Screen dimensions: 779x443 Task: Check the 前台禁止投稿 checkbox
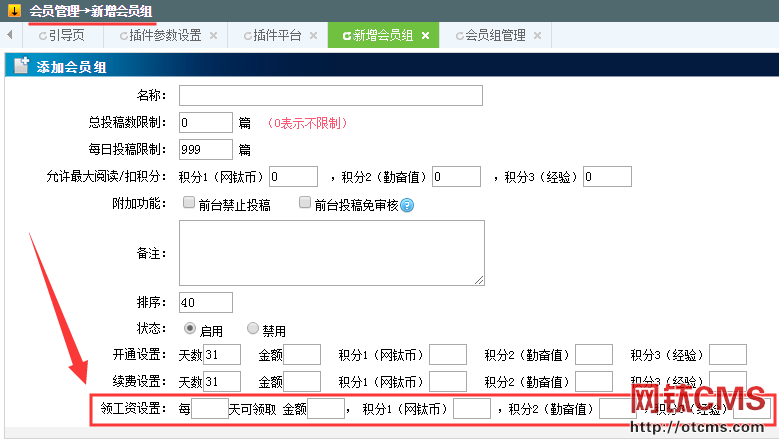pos(189,202)
